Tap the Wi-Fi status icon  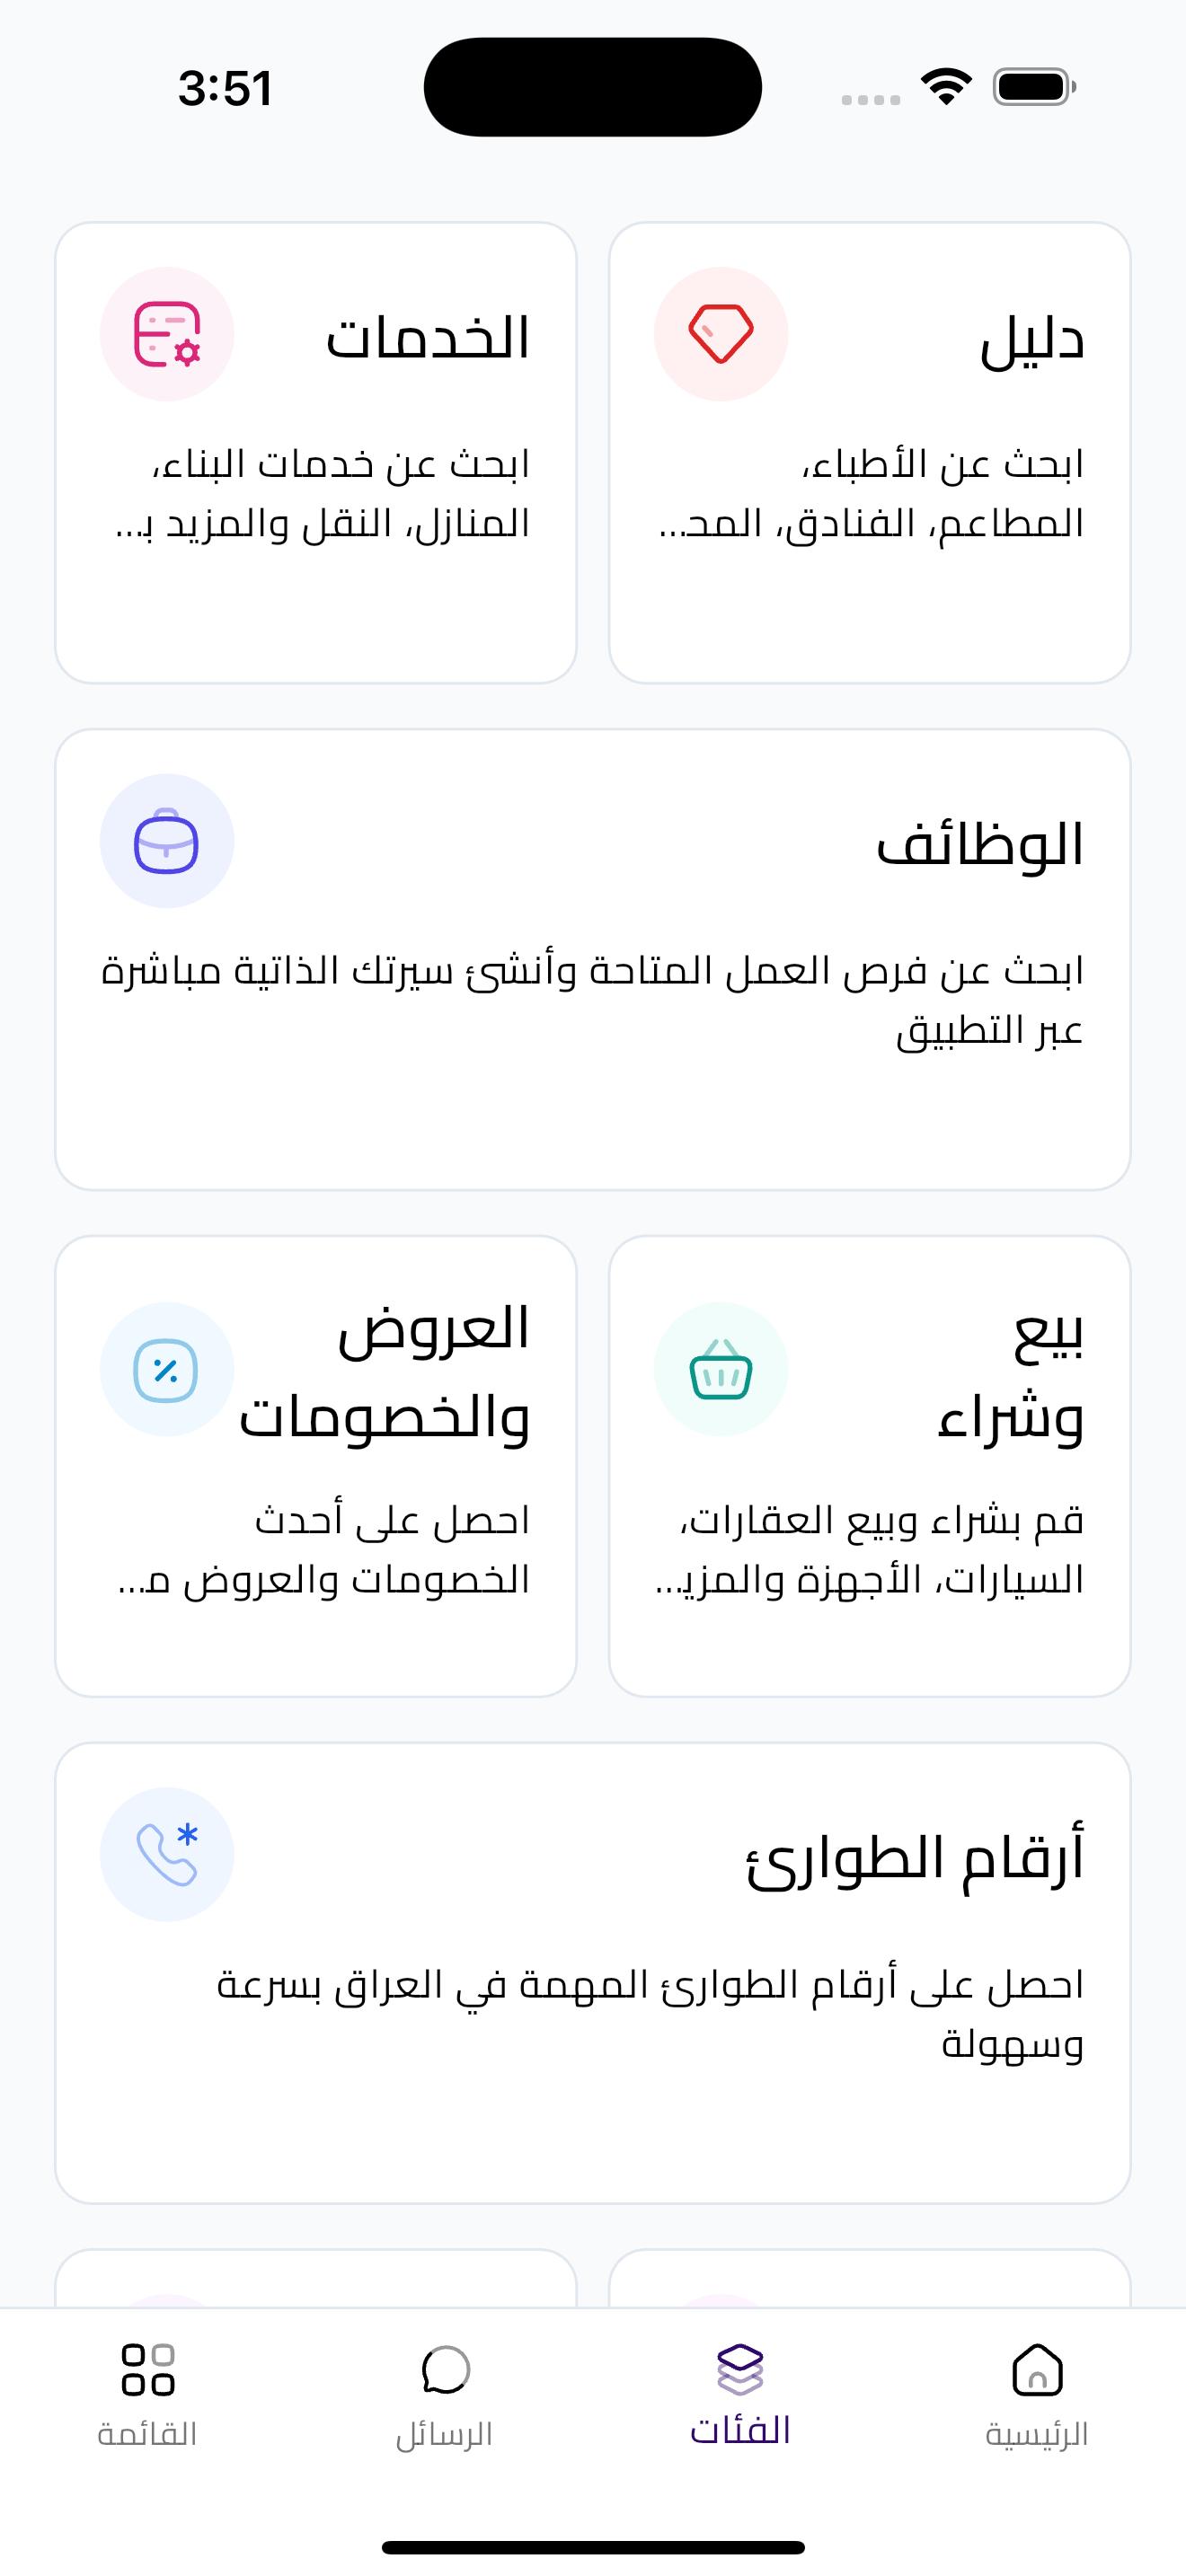point(947,87)
